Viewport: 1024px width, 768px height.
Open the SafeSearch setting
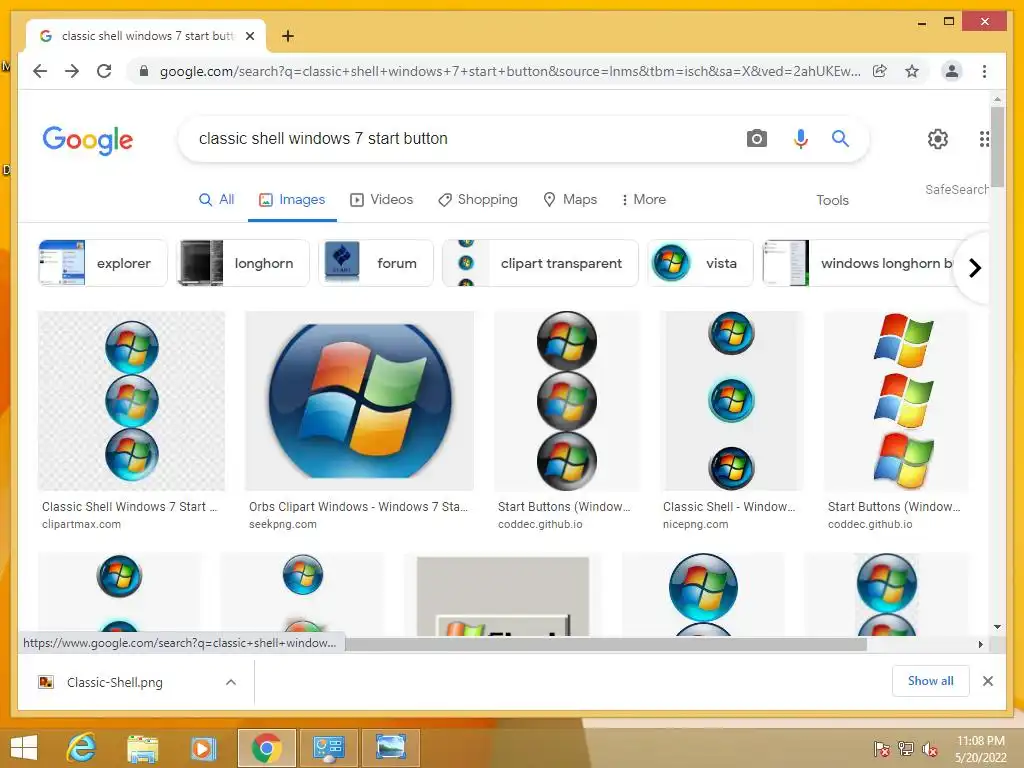tap(957, 189)
